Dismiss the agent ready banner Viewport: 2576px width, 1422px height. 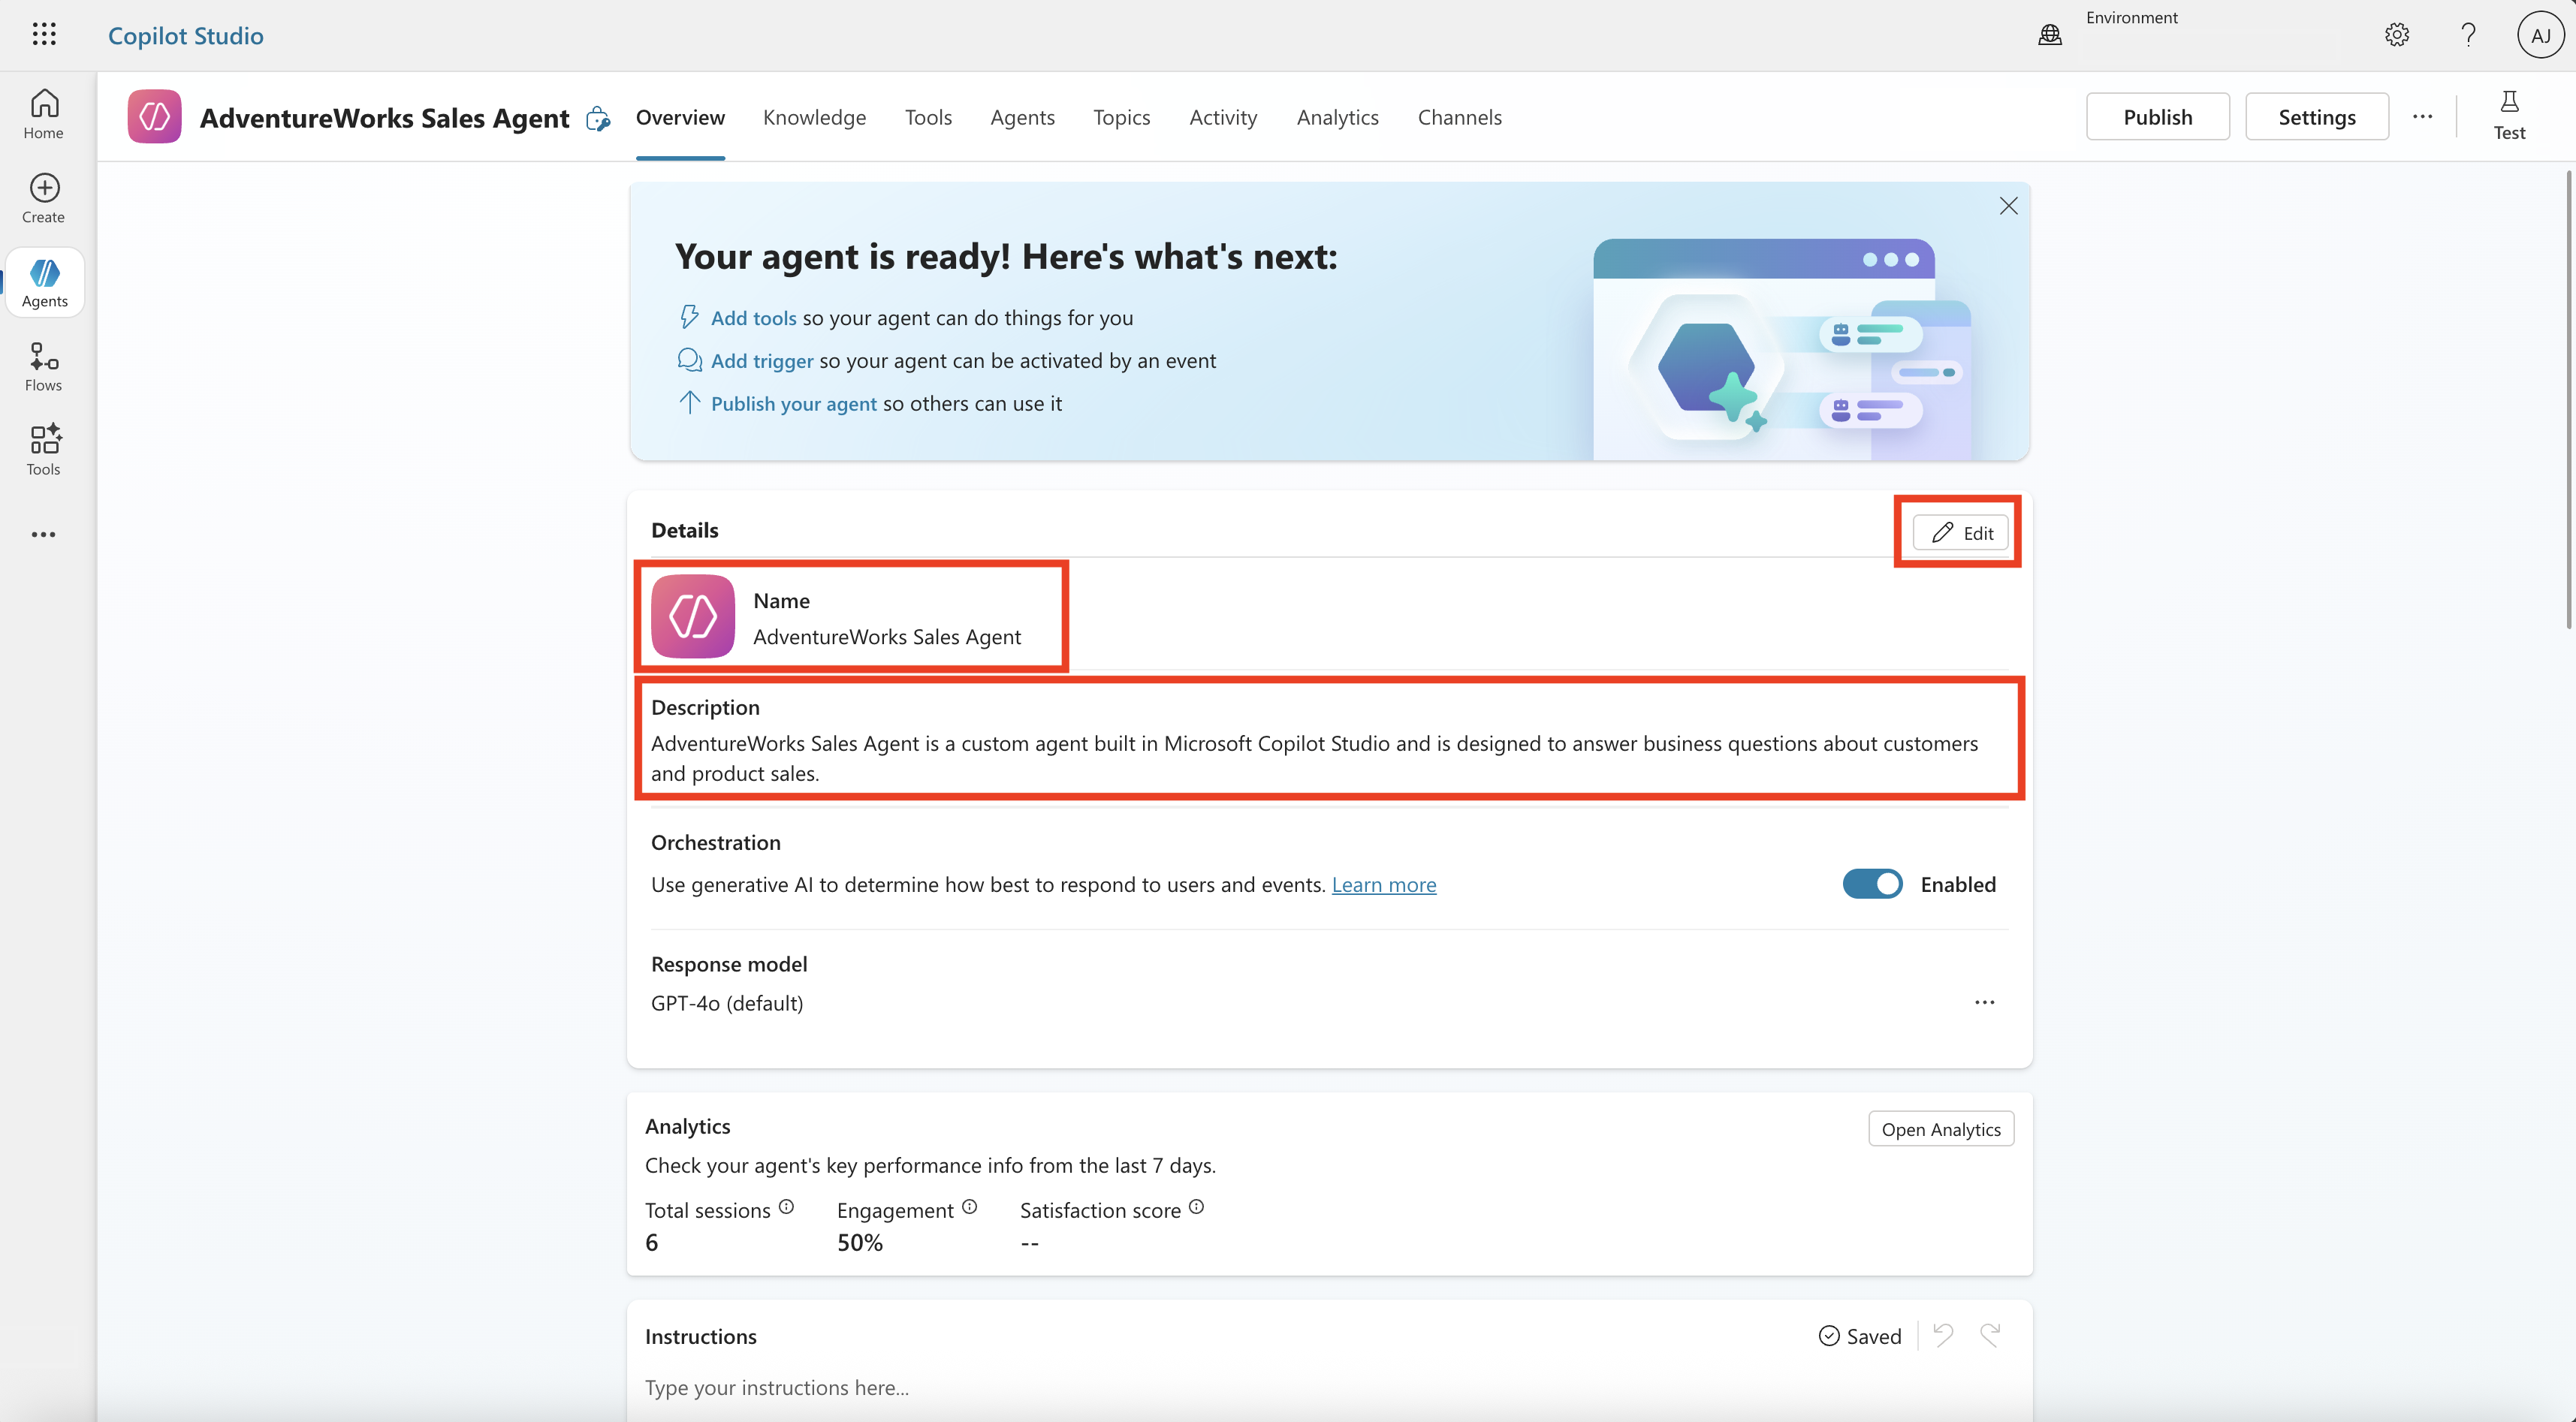click(2008, 206)
